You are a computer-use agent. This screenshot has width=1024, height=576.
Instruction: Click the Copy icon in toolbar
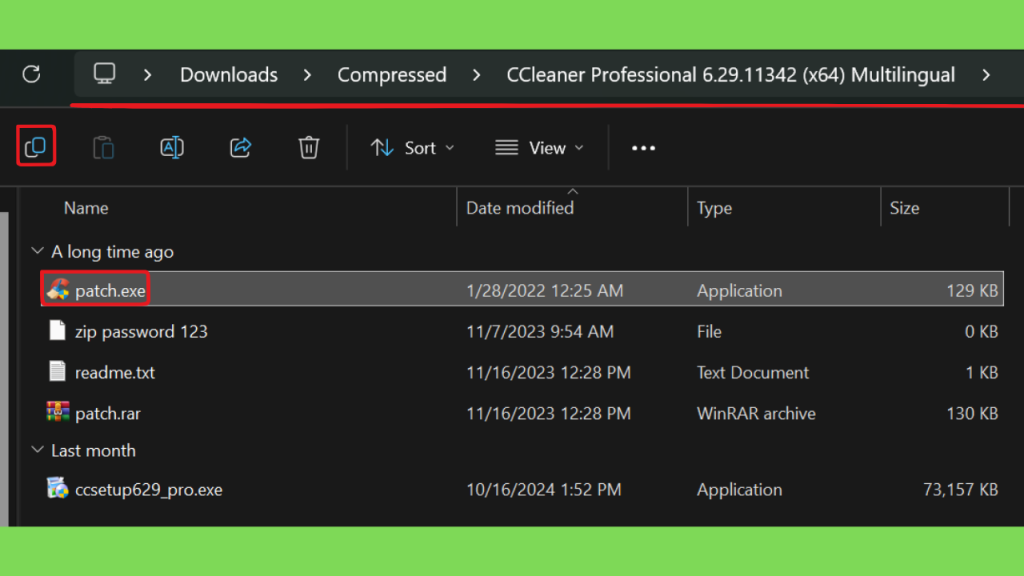[36, 146]
